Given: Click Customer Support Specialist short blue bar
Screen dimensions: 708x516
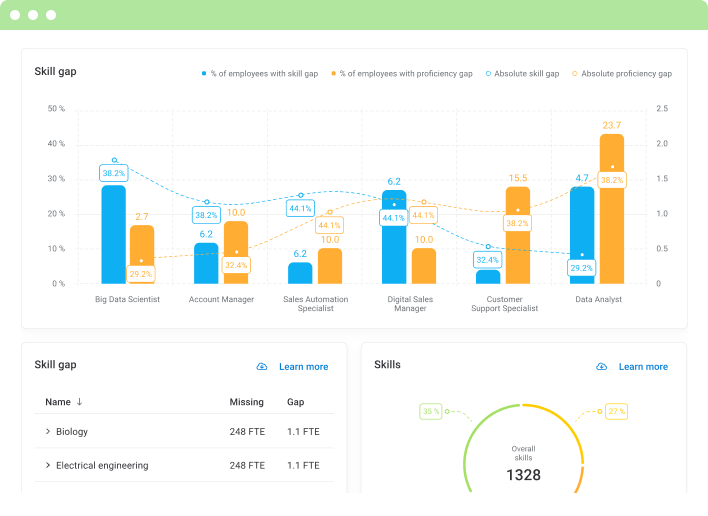Looking at the screenshot, I should [x=488, y=277].
